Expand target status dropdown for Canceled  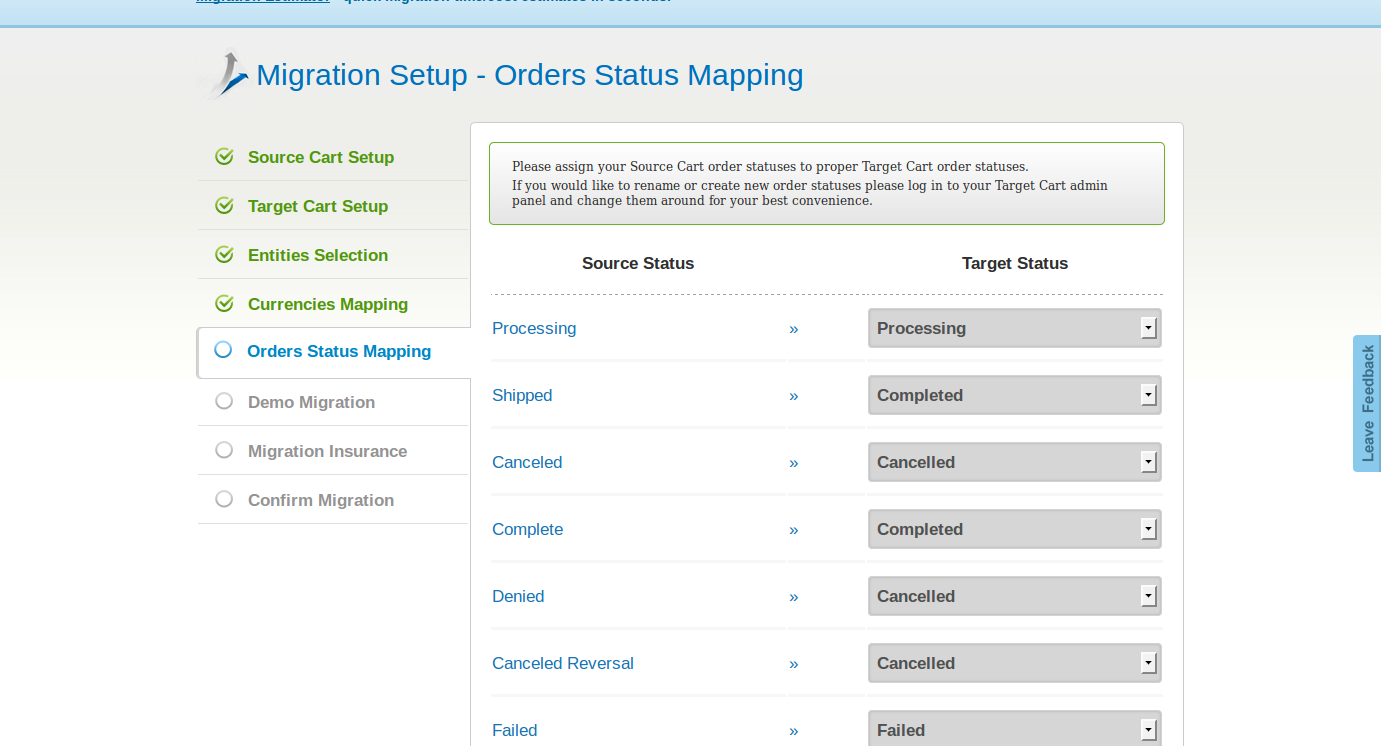coord(1014,462)
